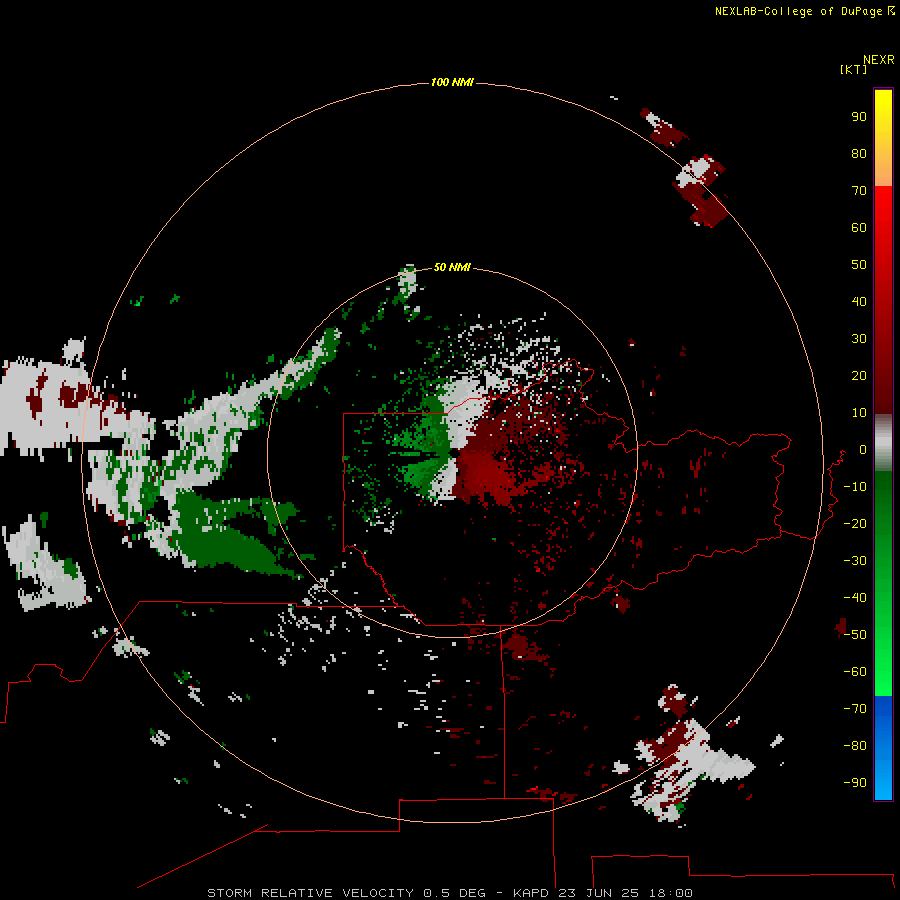Click the -70 scale value
This screenshot has width=900, height=900.
[855, 709]
